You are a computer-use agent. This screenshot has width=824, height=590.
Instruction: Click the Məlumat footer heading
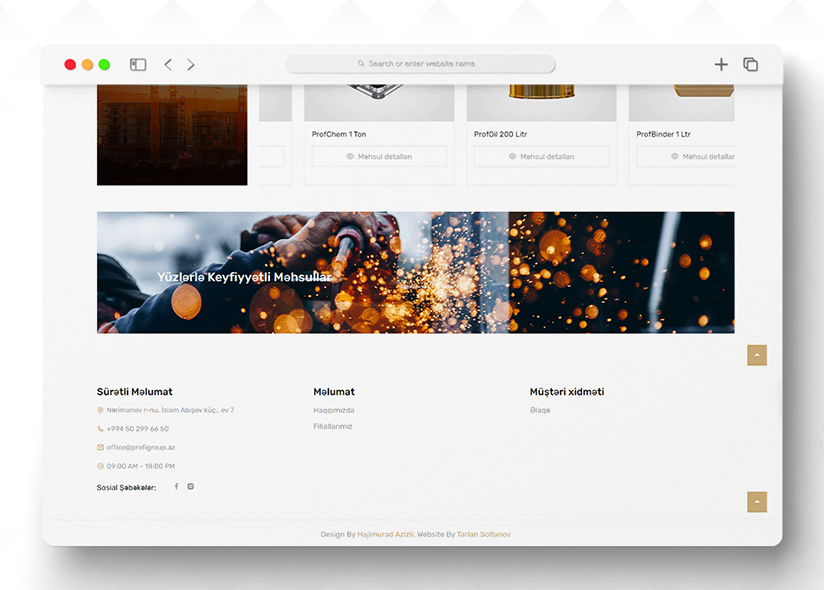[334, 392]
